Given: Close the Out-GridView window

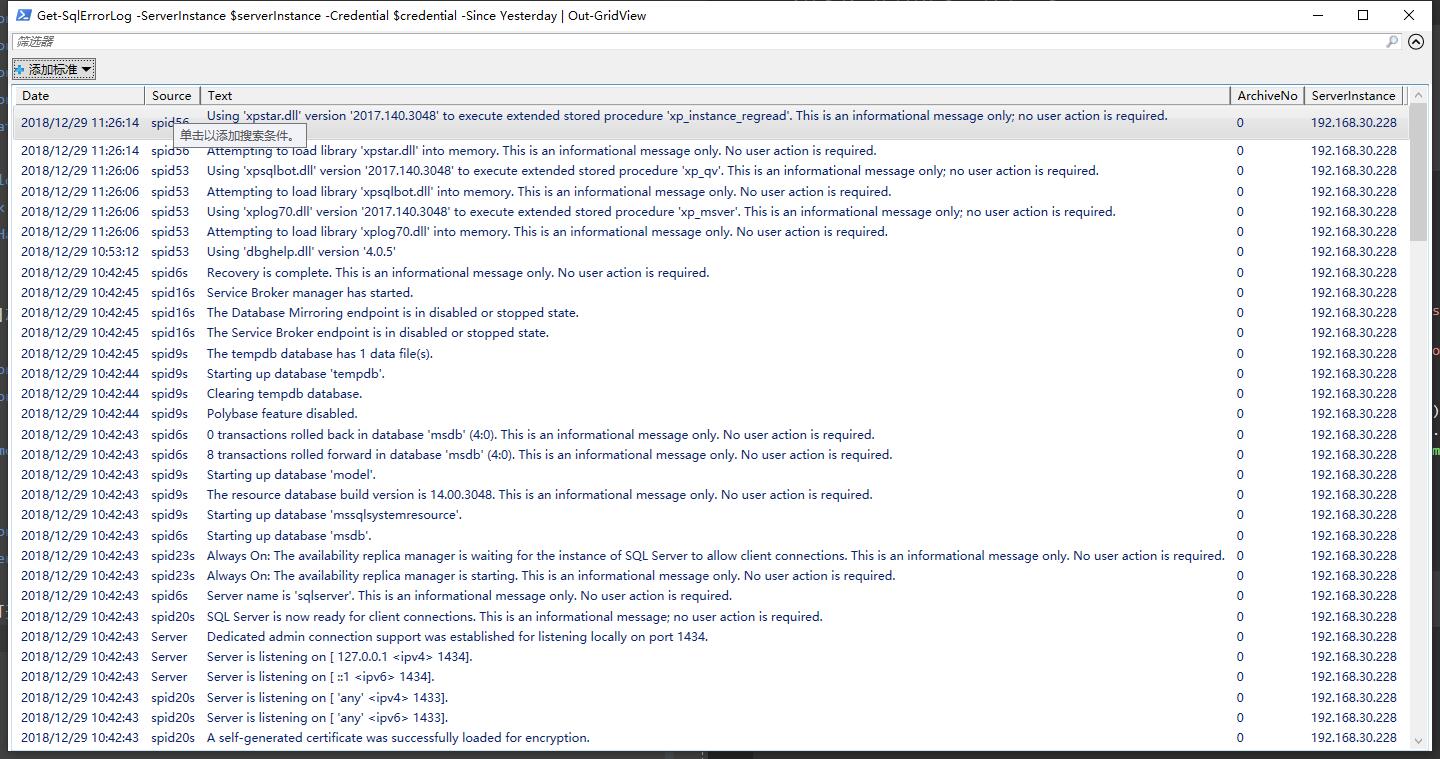Looking at the screenshot, I should click(1410, 15).
